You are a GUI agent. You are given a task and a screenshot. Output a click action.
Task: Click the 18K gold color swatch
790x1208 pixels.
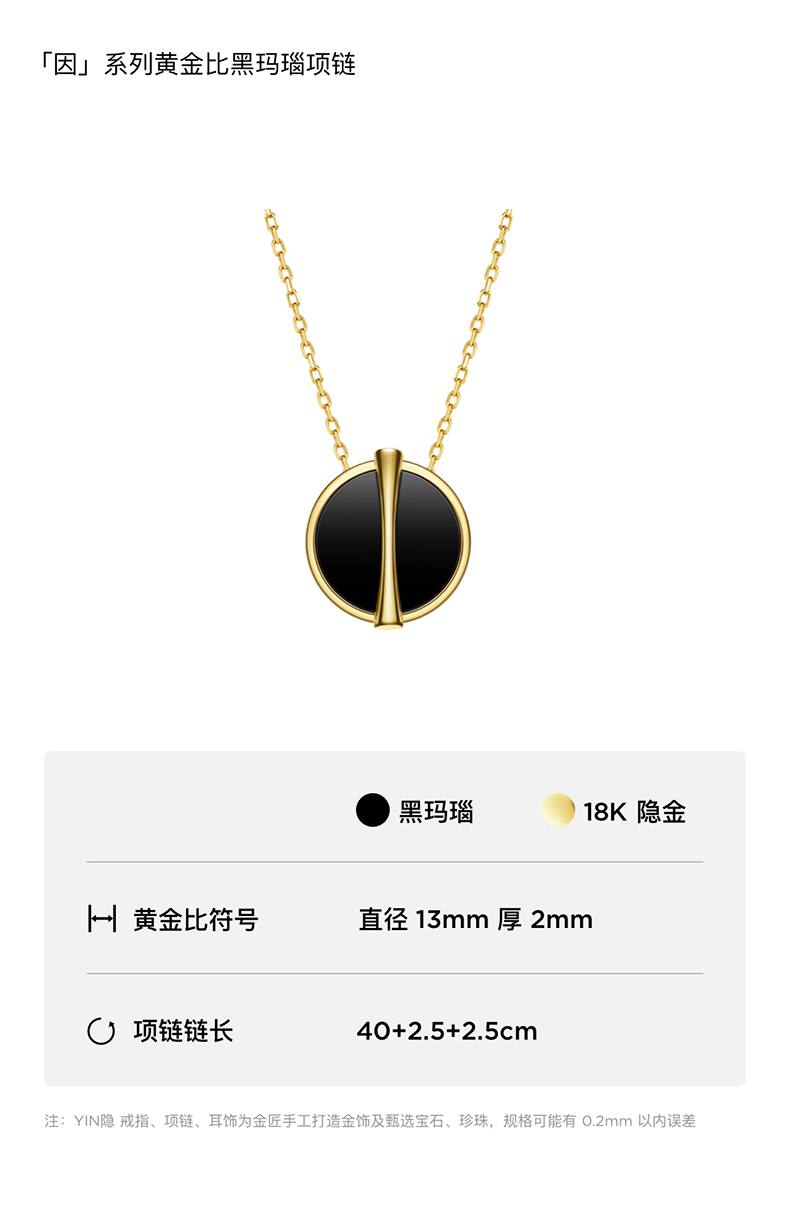pos(558,810)
